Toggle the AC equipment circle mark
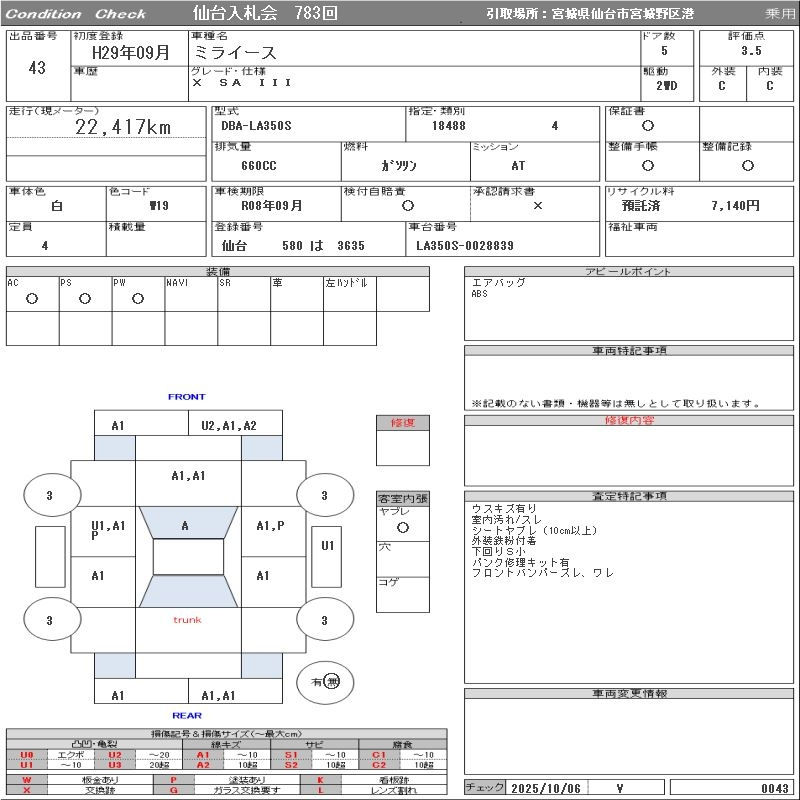 [x=32, y=298]
